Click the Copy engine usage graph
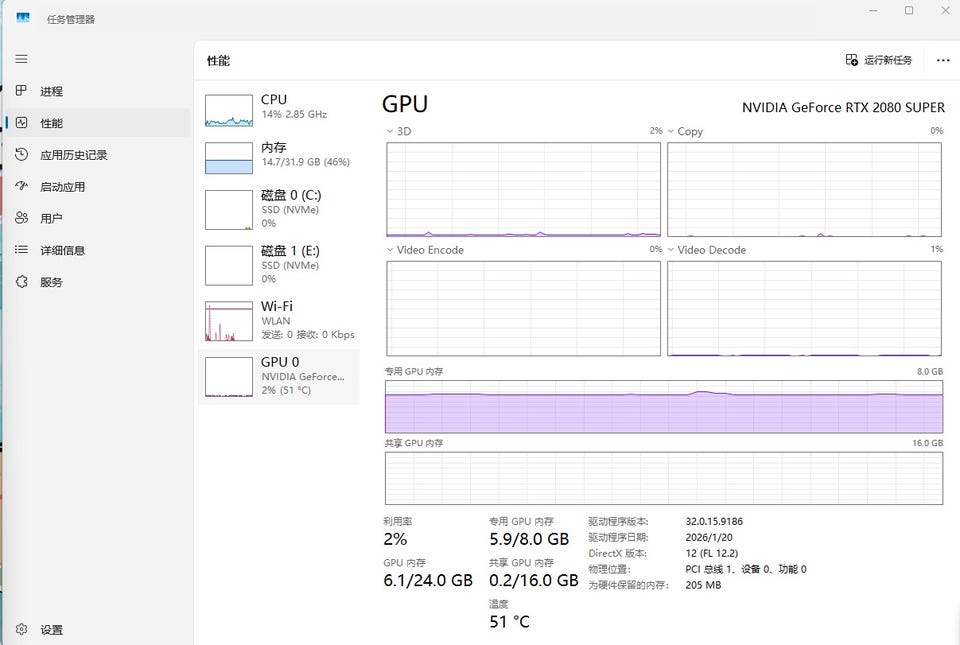Screen dimensions: 960x645 pos(804,190)
